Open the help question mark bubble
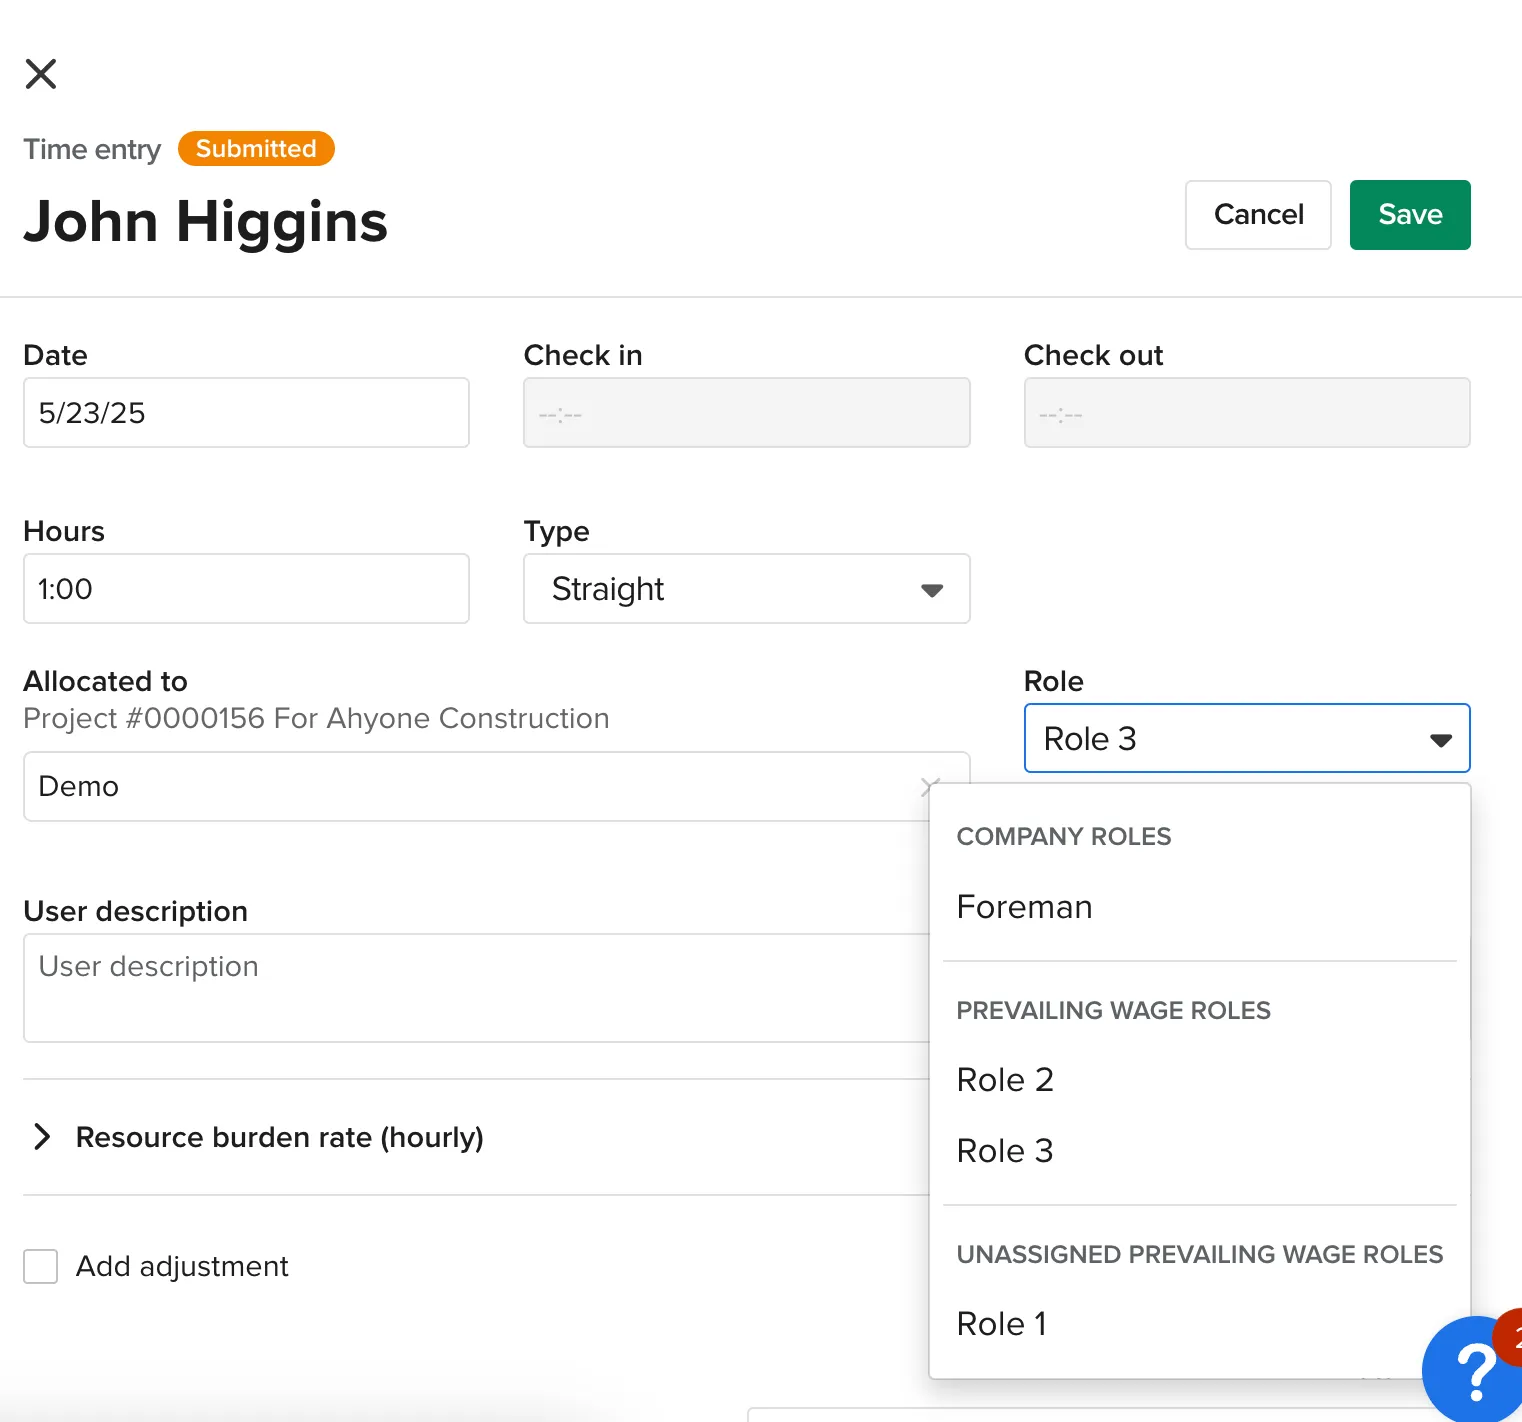Viewport: 1522px width, 1422px height. pyautogui.click(x=1472, y=1371)
